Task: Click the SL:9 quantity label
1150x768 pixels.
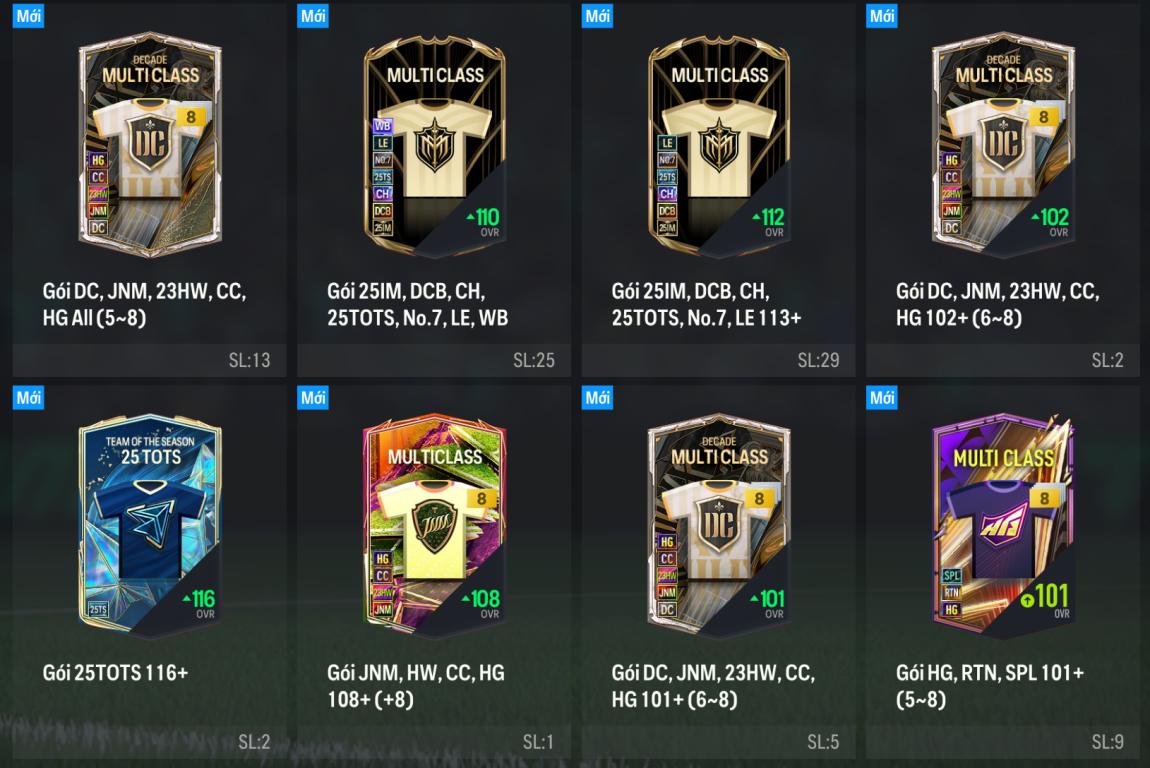Action: 1107,742
